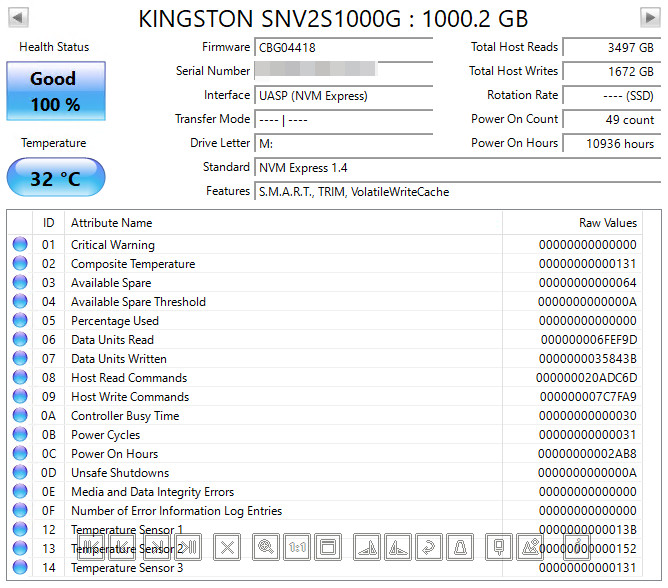Click the status orb for Available Spare

point(20,282)
